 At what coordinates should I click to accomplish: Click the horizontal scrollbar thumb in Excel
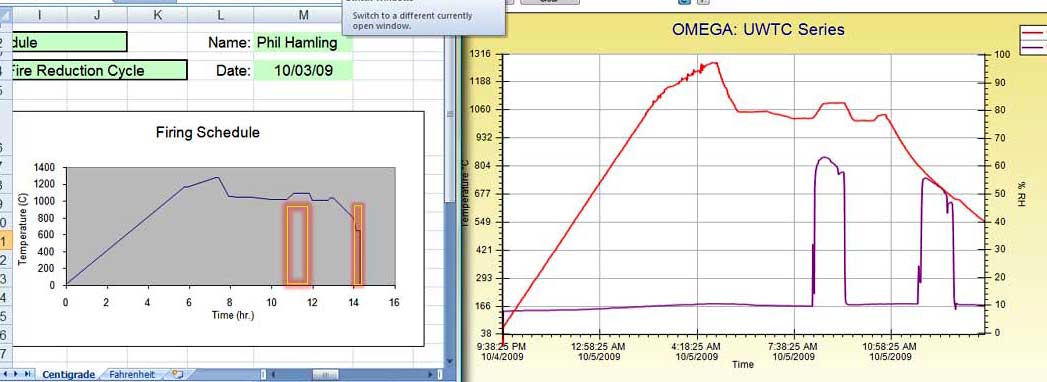(x=325, y=375)
